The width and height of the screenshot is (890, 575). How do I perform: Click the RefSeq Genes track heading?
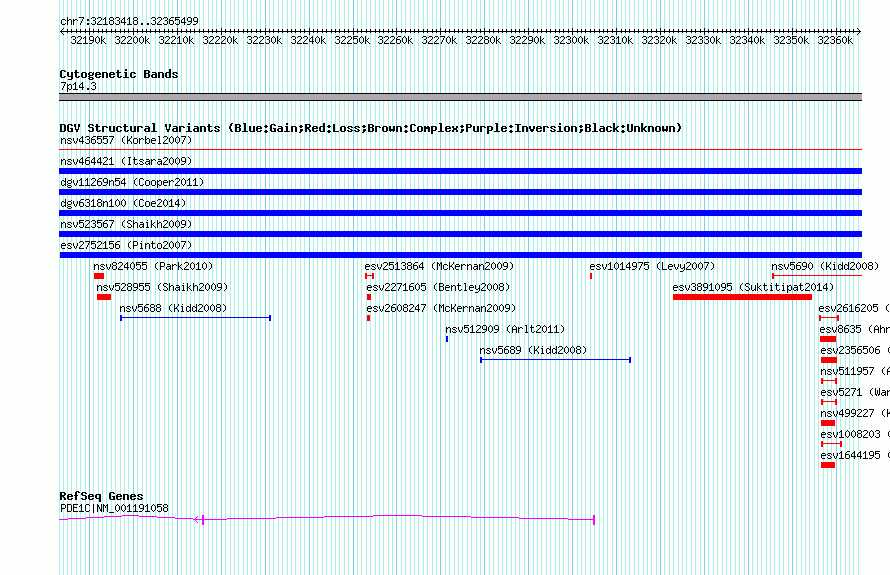(x=101, y=496)
